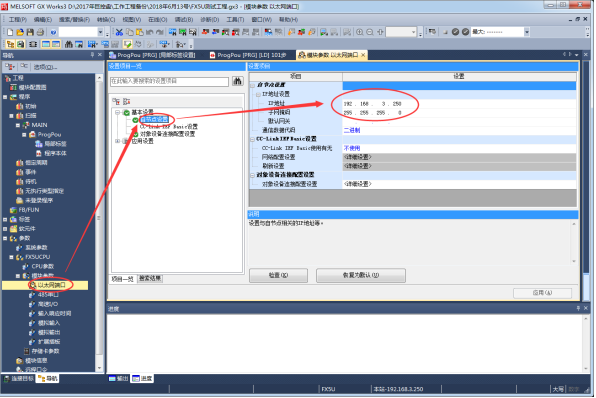Click navigation panel tree filter icon

click(10, 67)
